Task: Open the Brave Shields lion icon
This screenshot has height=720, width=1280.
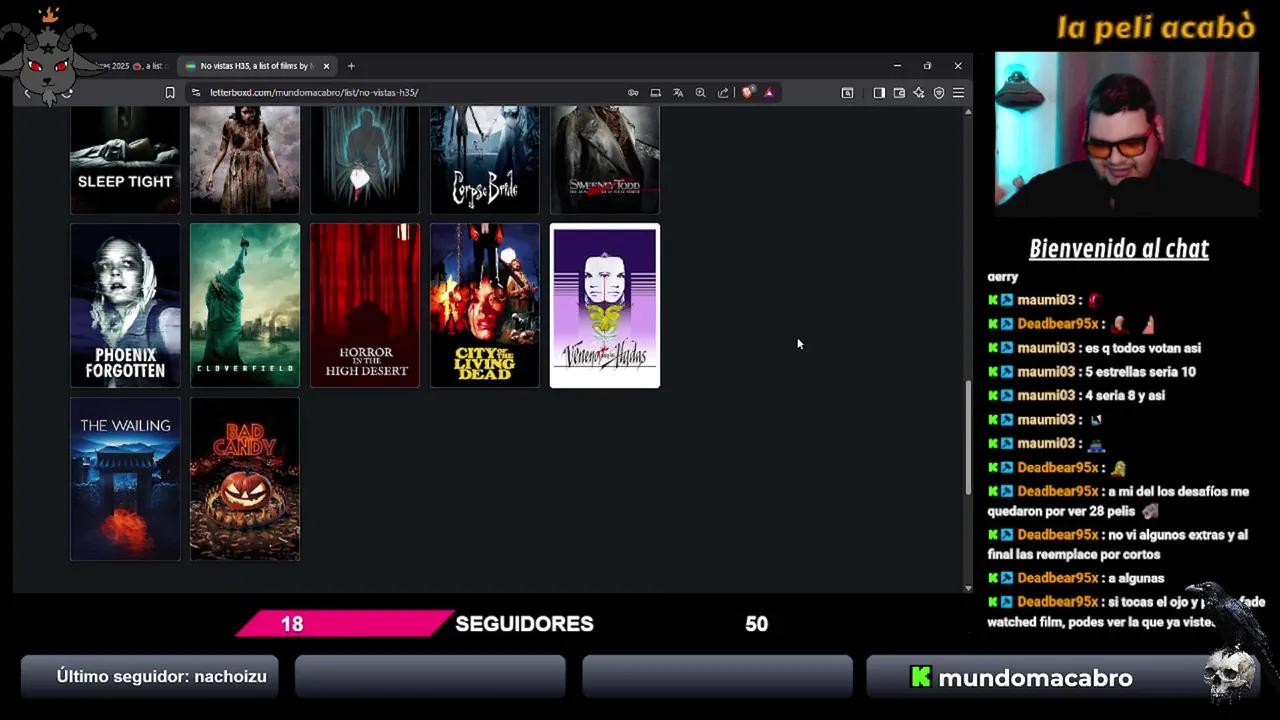Action: pos(747,93)
